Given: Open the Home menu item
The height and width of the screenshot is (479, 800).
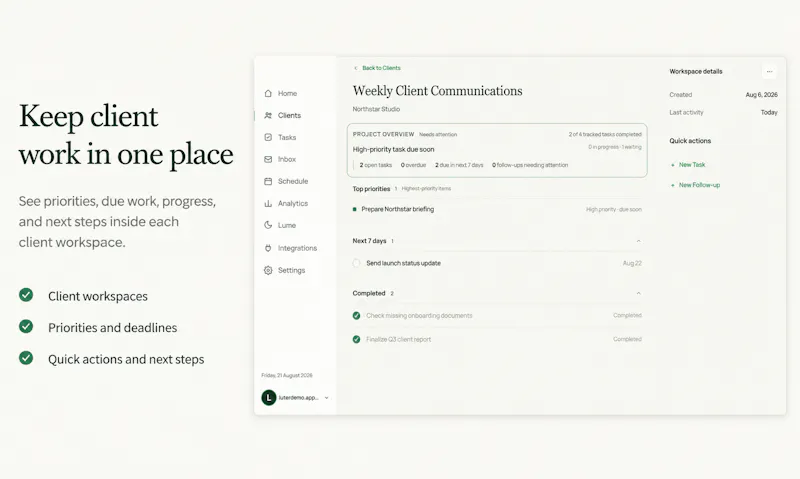Looking at the screenshot, I should 287,93.
